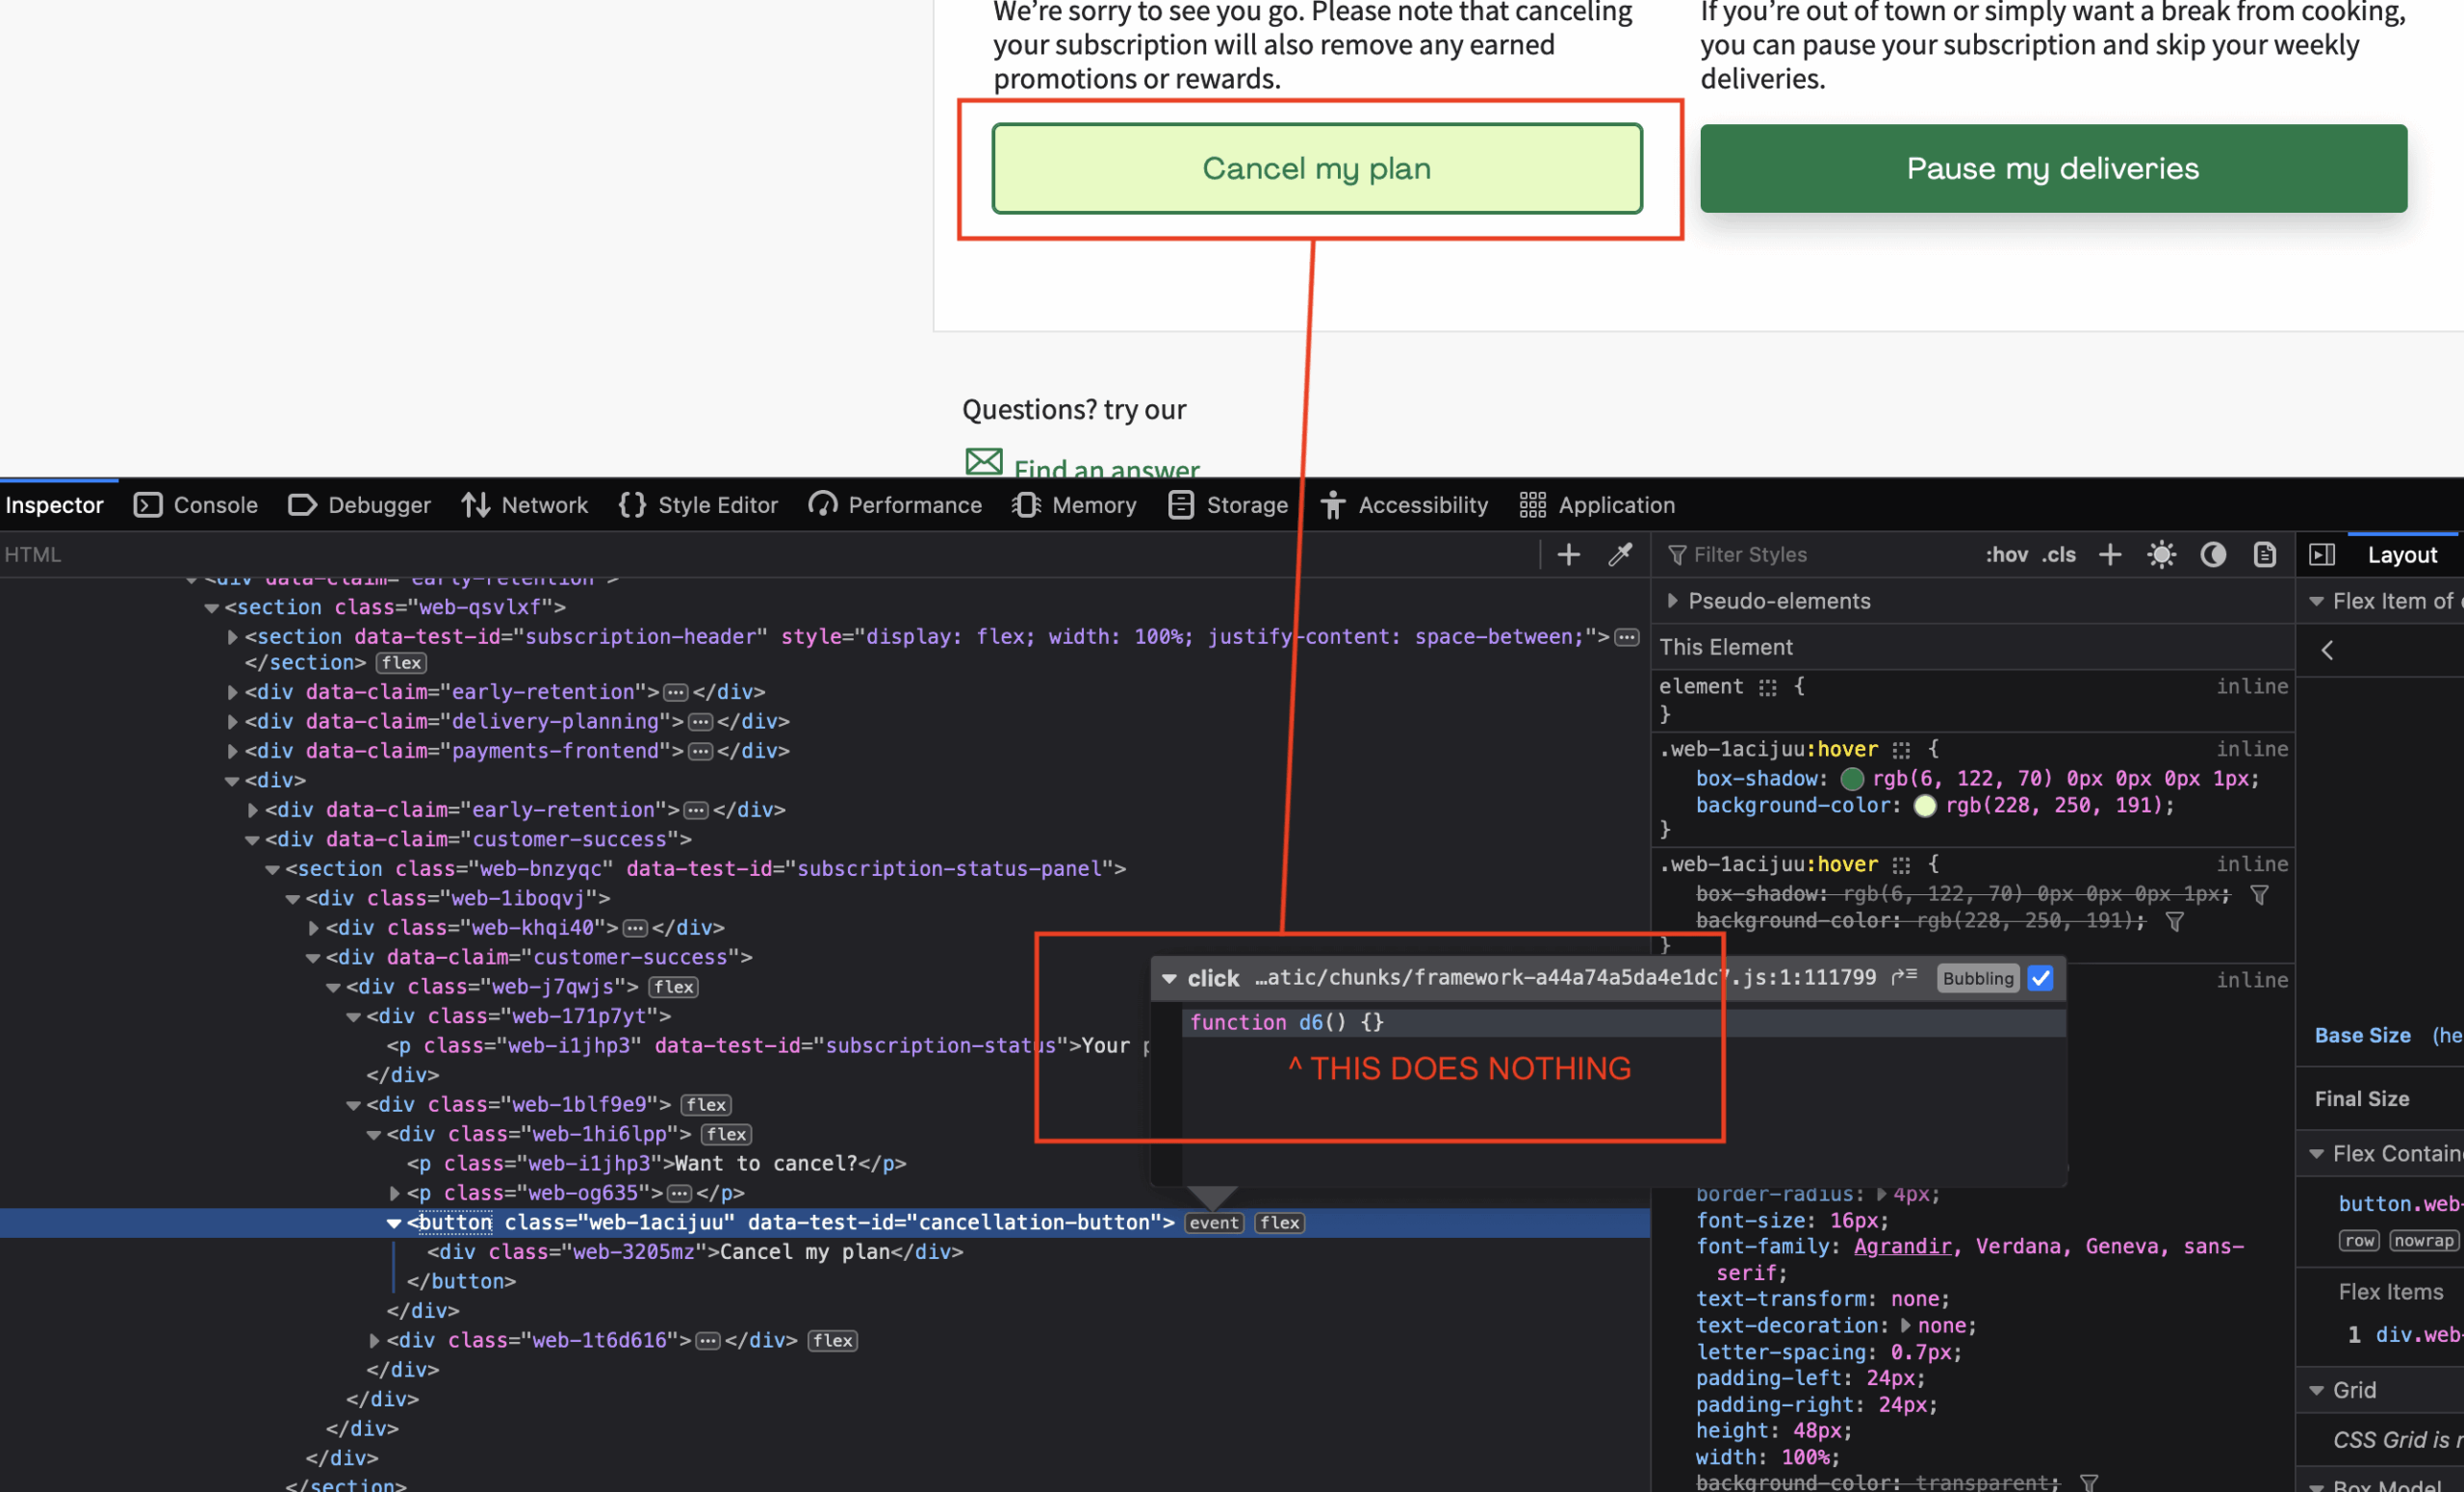Toggle the :hov pseudo-class panel

[x=2006, y=555]
